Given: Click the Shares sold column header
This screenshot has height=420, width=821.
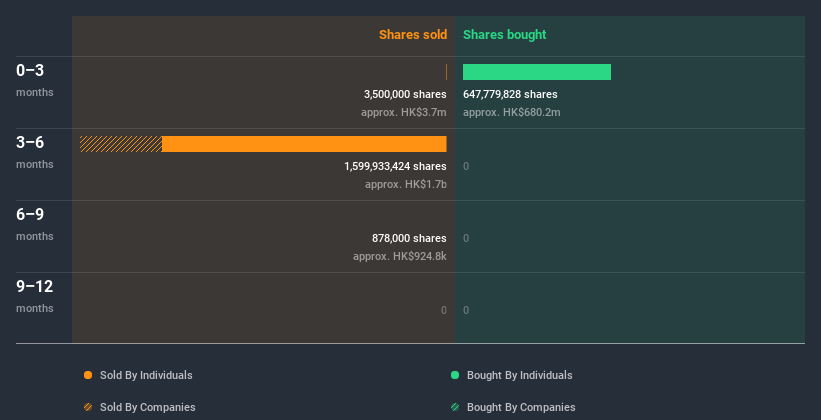Looking at the screenshot, I should point(413,35).
